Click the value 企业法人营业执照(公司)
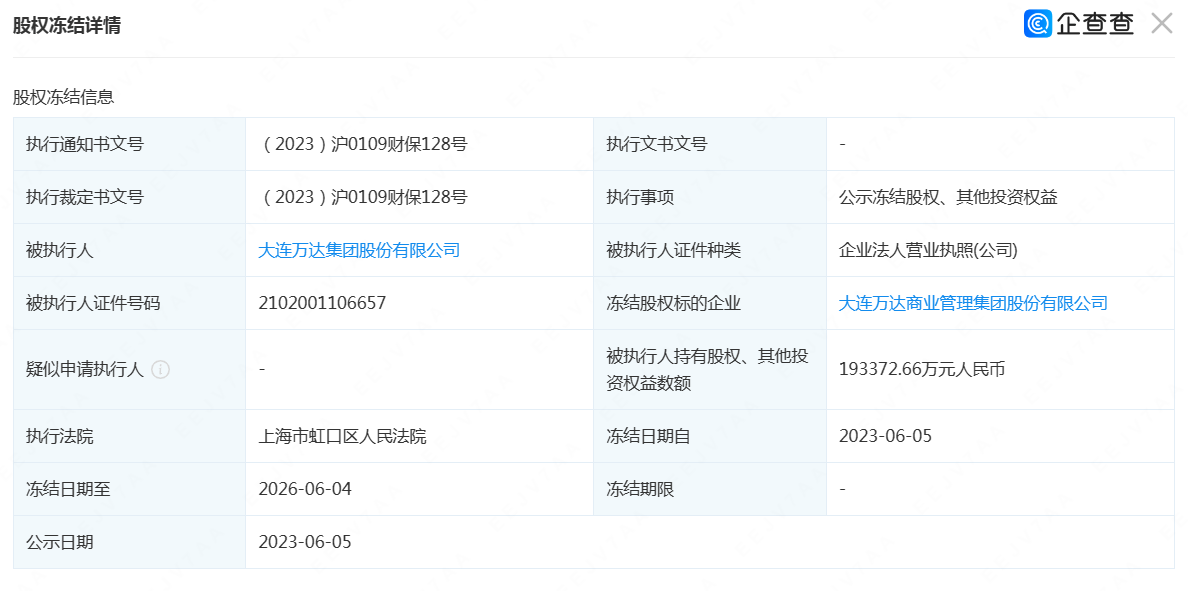The image size is (1188, 591). [928, 250]
